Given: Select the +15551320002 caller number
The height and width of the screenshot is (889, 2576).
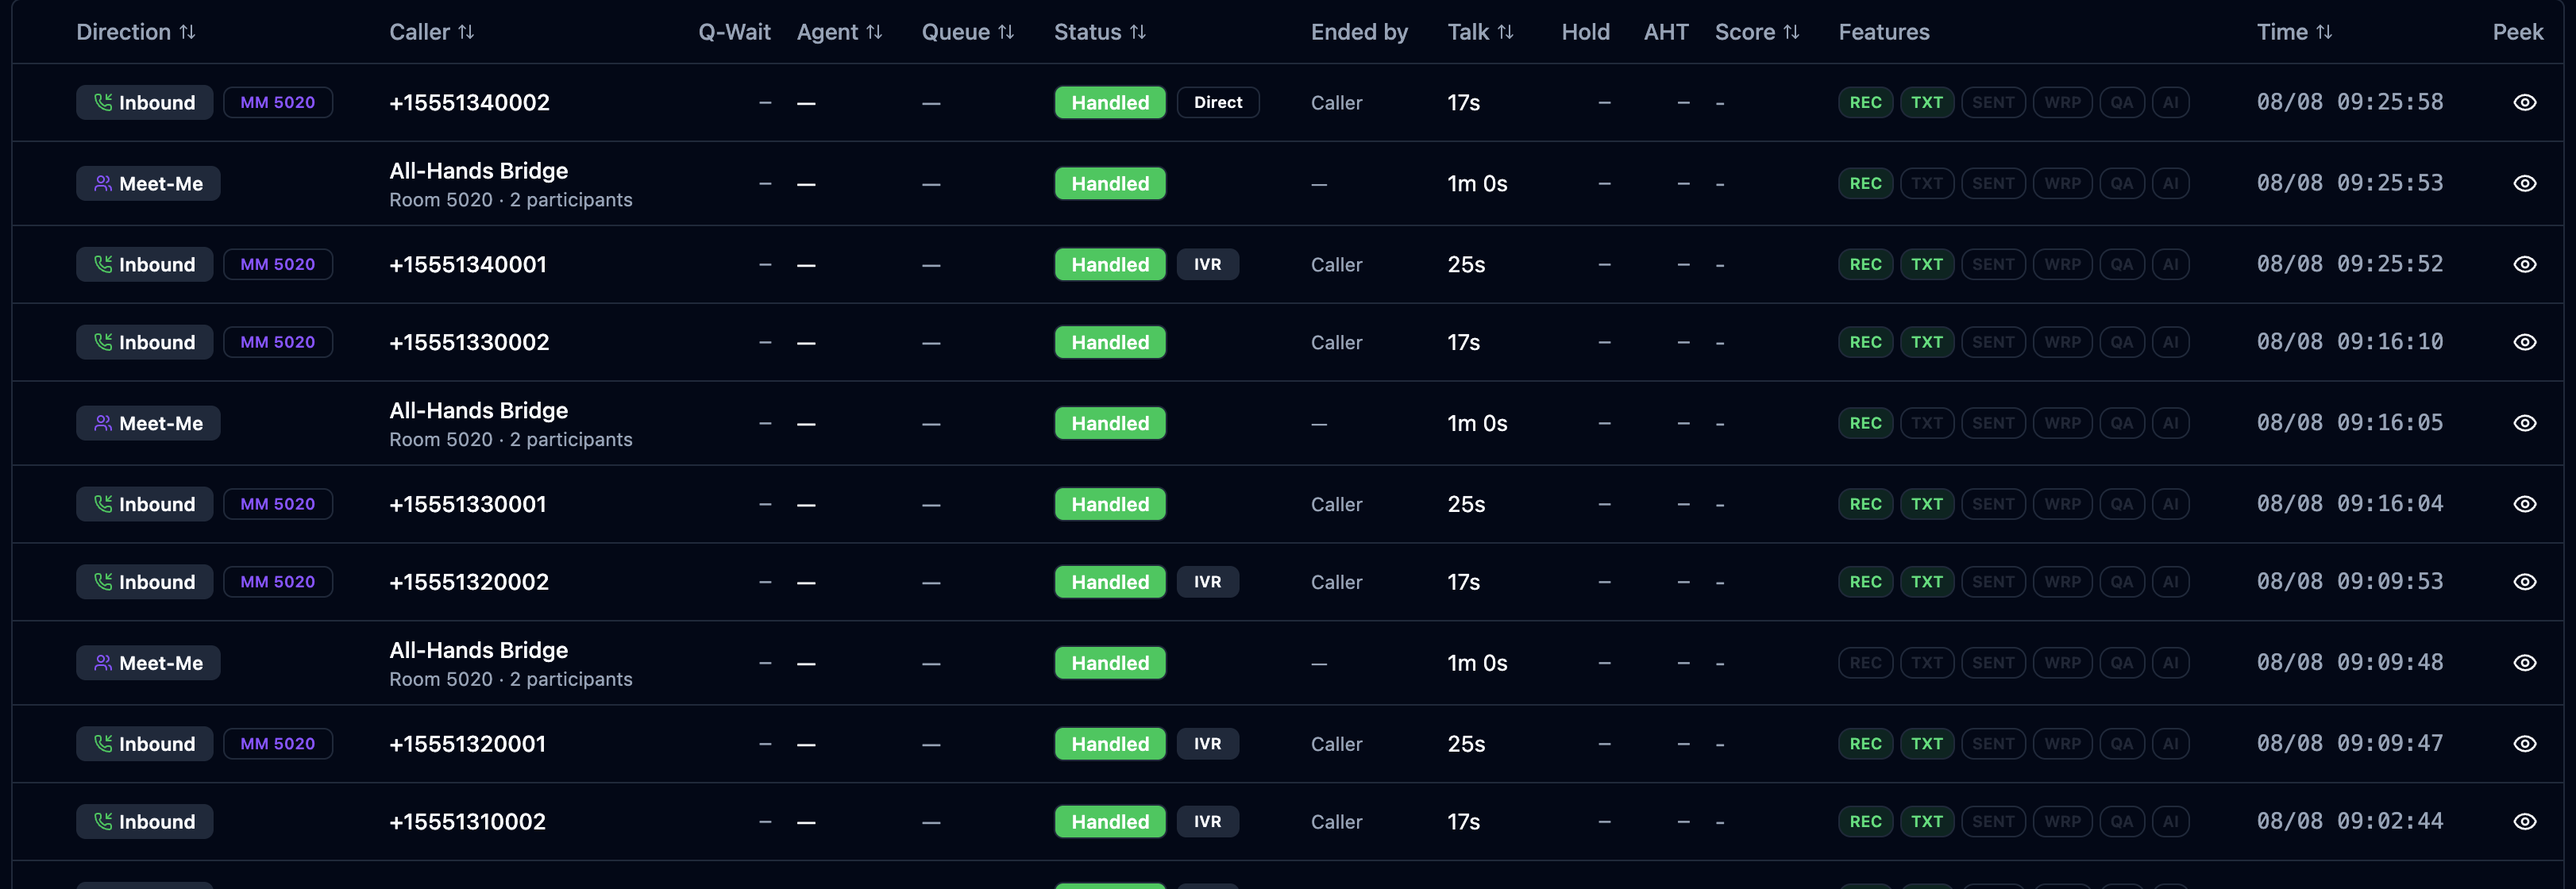Looking at the screenshot, I should (469, 582).
